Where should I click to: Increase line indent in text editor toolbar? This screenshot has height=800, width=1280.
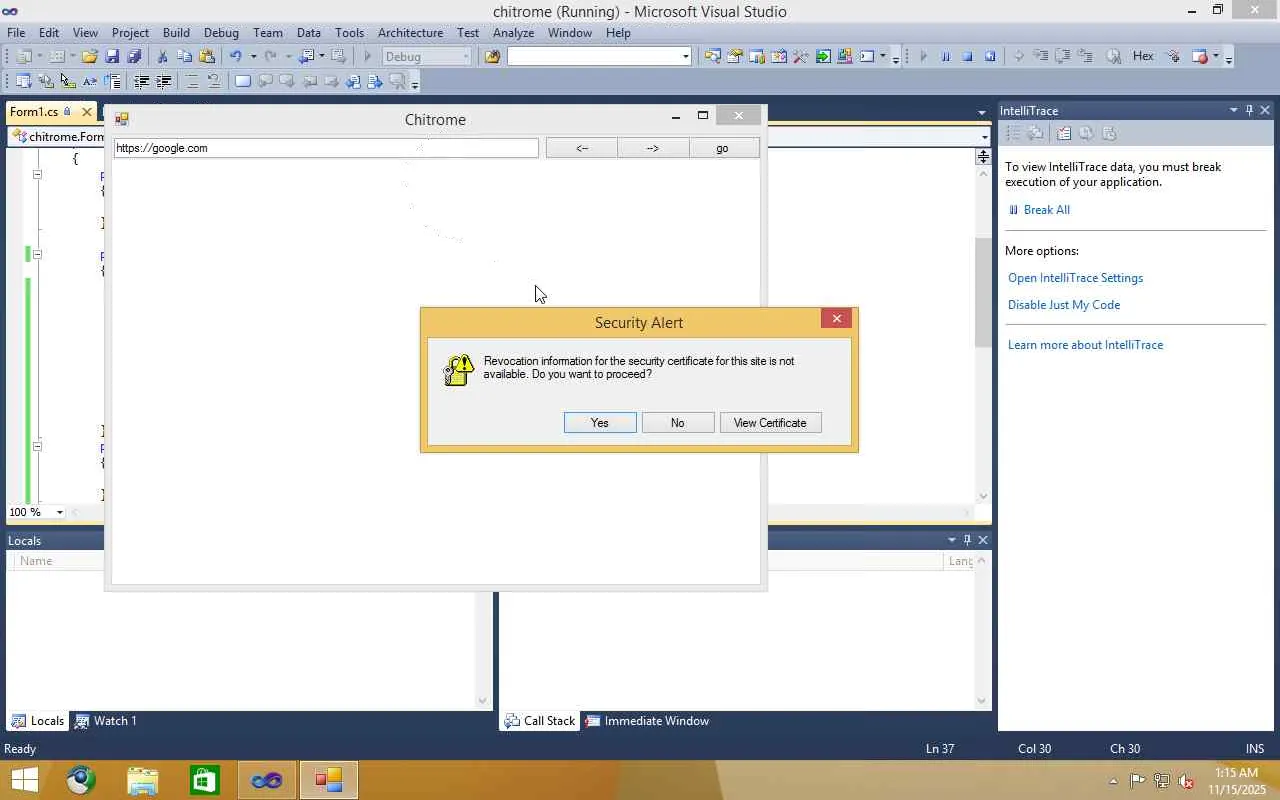(164, 82)
